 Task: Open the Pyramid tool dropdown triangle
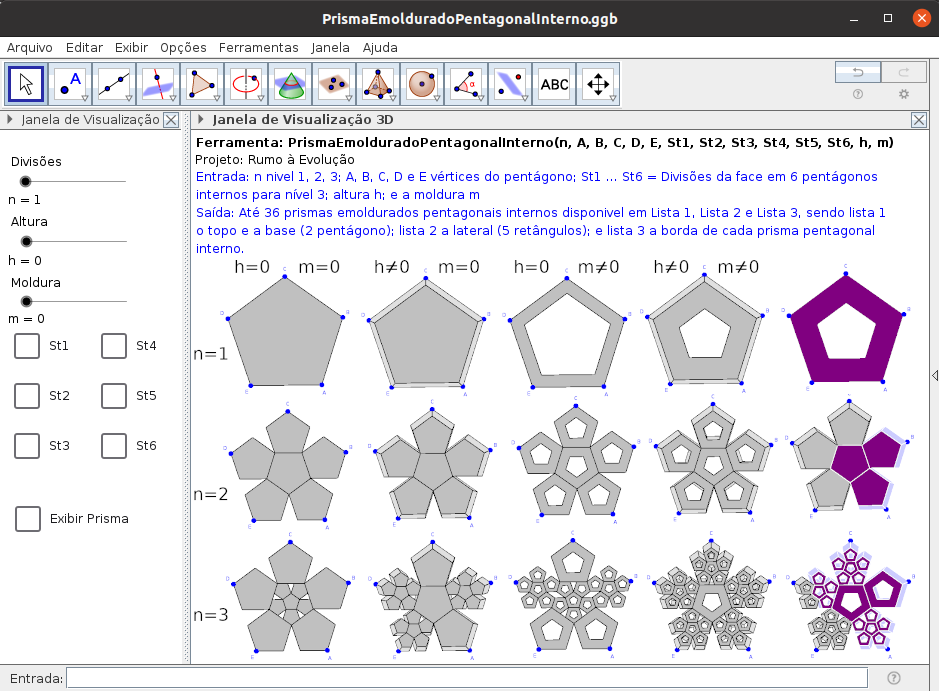(393, 98)
